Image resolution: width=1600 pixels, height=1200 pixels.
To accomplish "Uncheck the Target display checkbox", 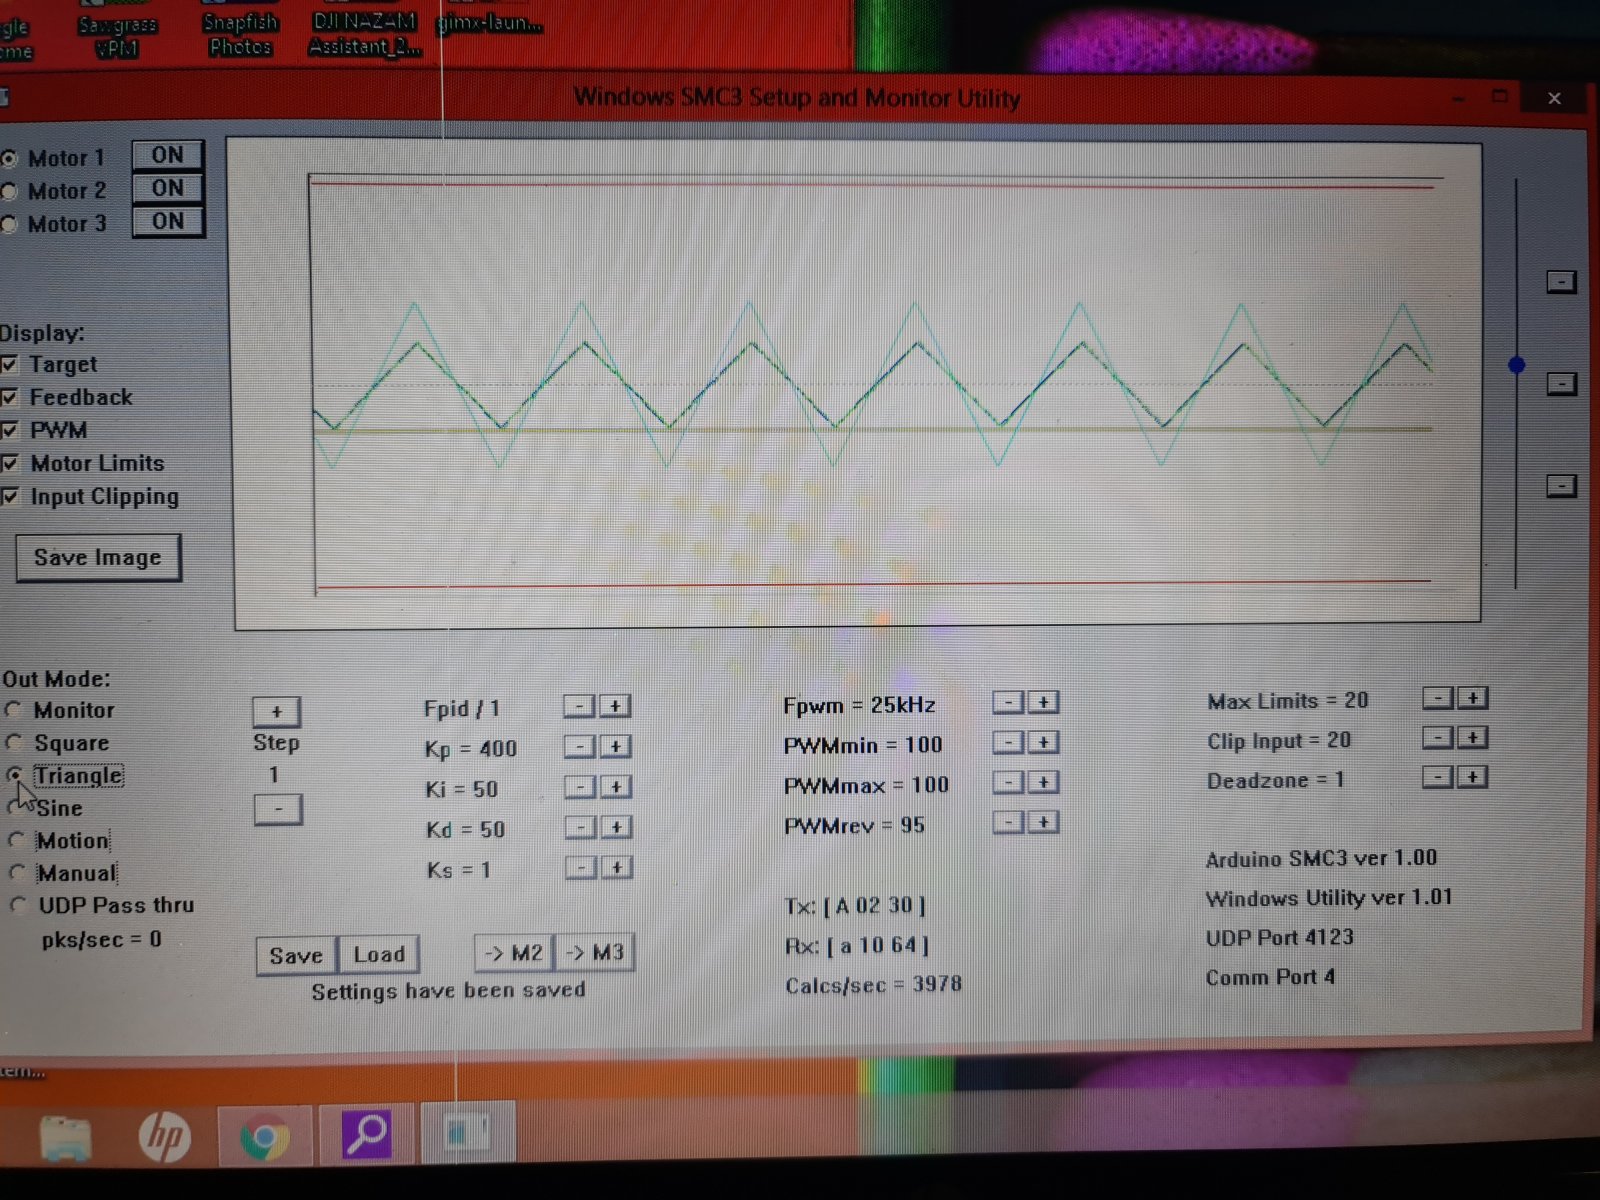I will pyautogui.click(x=10, y=364).
